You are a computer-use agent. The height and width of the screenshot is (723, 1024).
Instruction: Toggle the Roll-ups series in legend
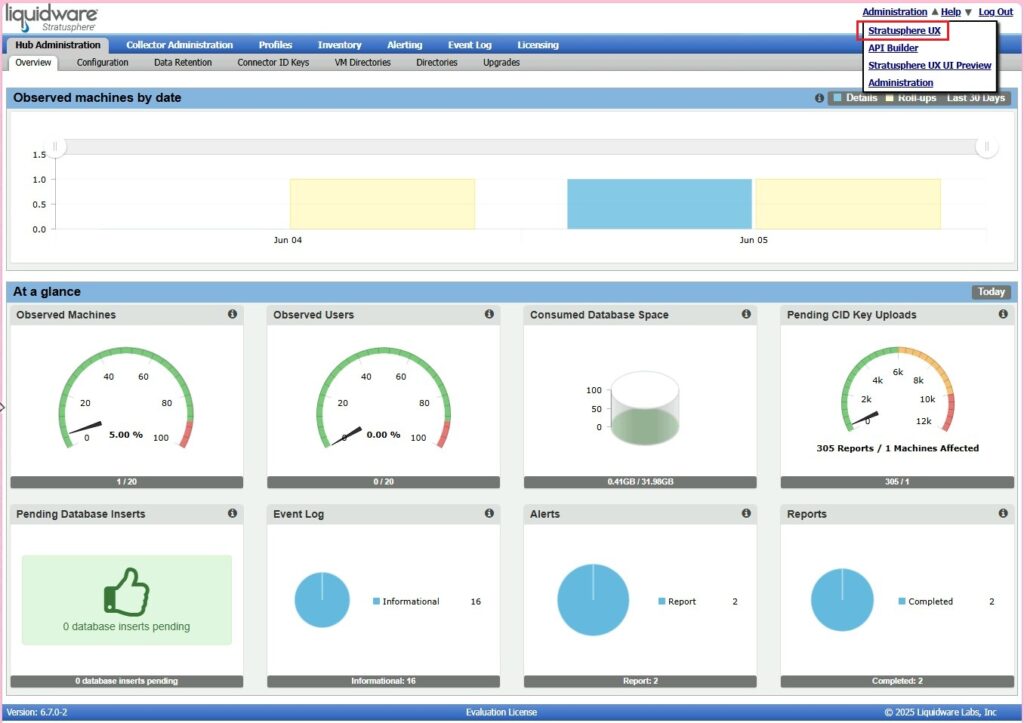coord(910,98)
